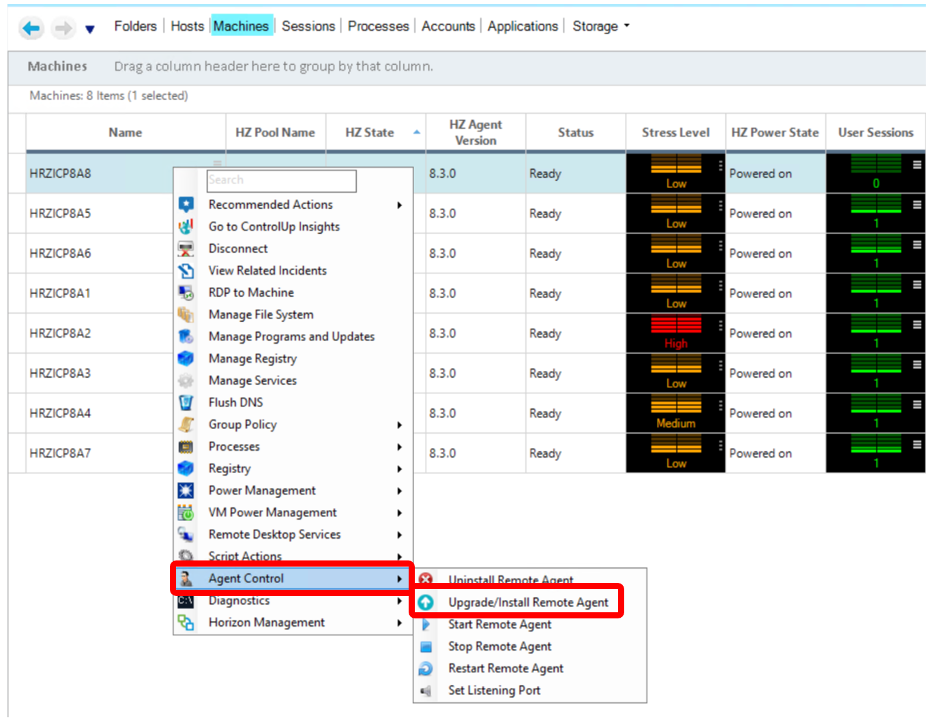Screen dimensions: 936x720
Task: Choose Disconnect from the context menu
Action: tap(238, 248)
